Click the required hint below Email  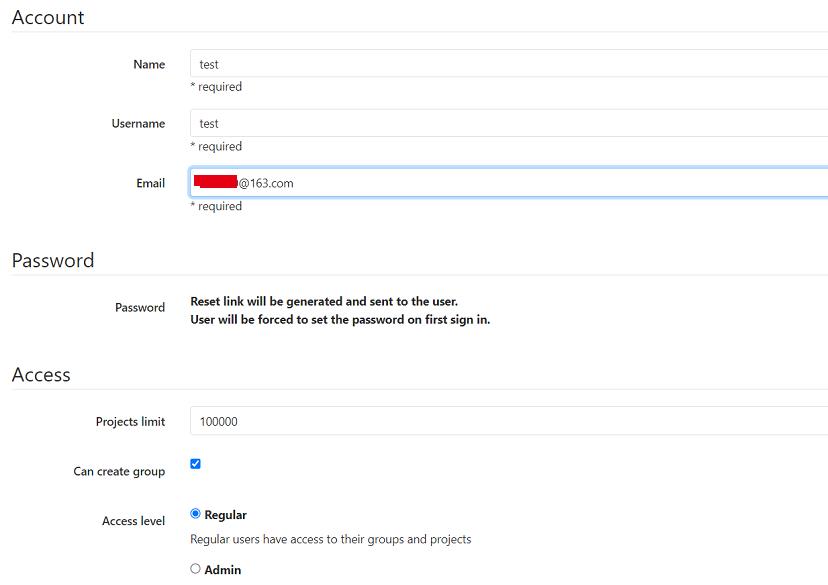pyautogui.click(x=216, y=206)
